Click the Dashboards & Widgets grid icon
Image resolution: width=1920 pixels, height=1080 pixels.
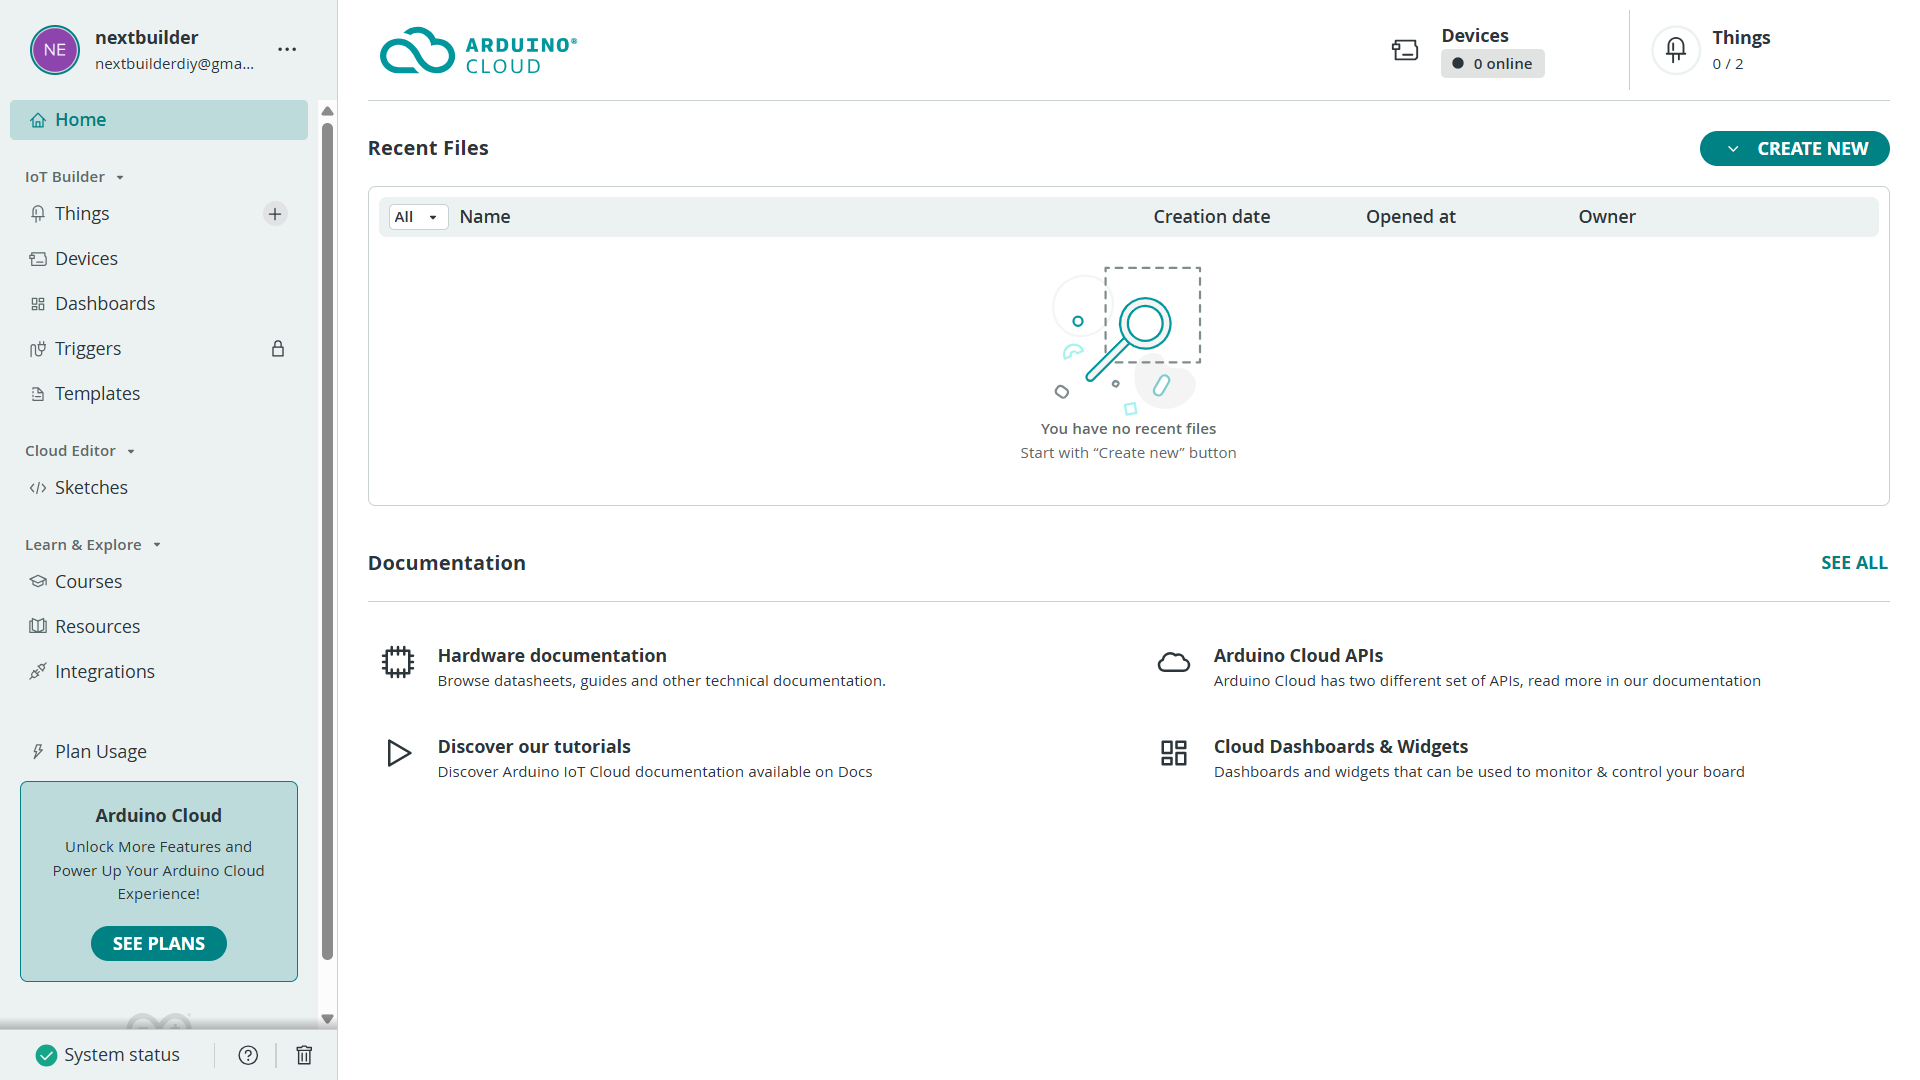pyautogui.click(x=1174, y=753)
